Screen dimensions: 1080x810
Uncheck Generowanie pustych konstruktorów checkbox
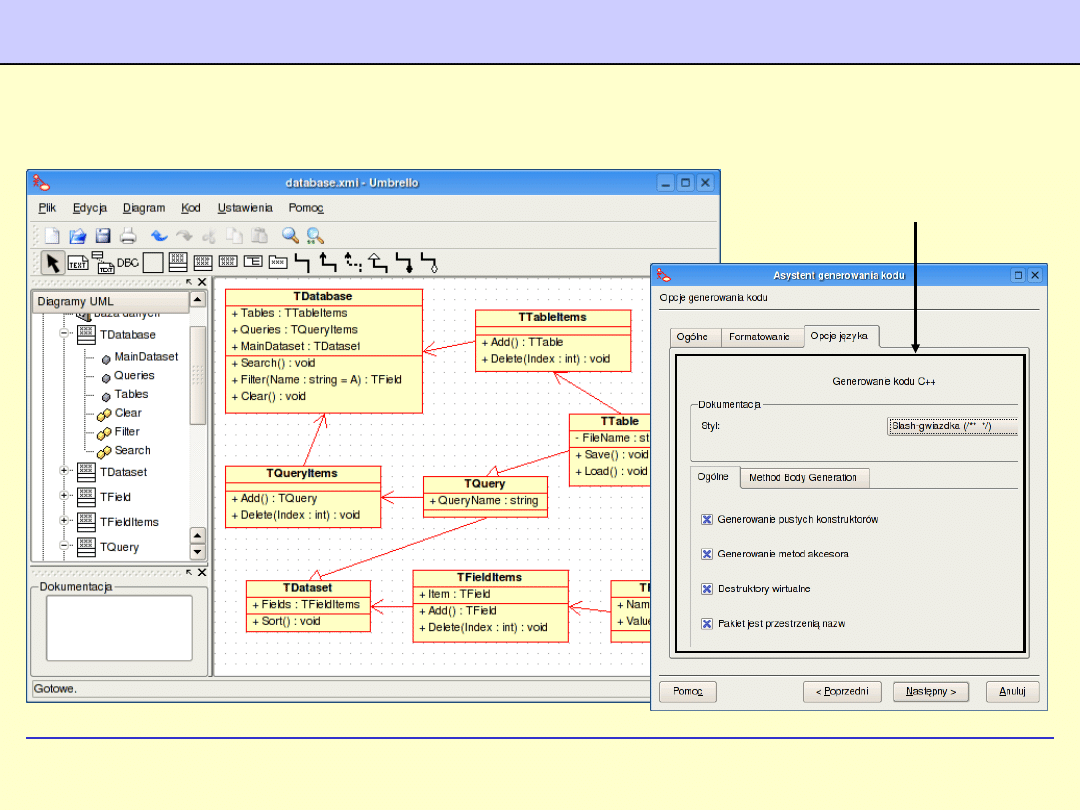point(707,520)
